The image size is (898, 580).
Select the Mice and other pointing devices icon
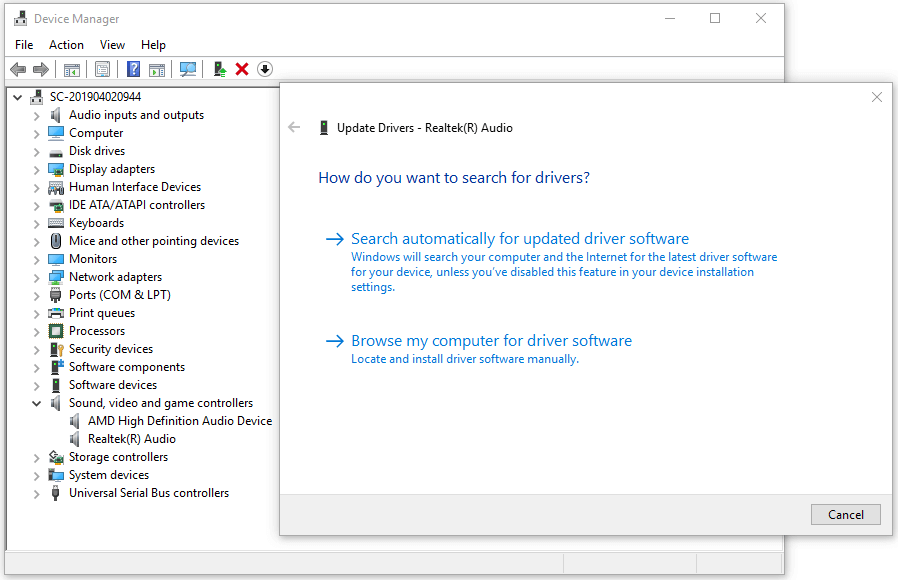(x=56, y=241)
